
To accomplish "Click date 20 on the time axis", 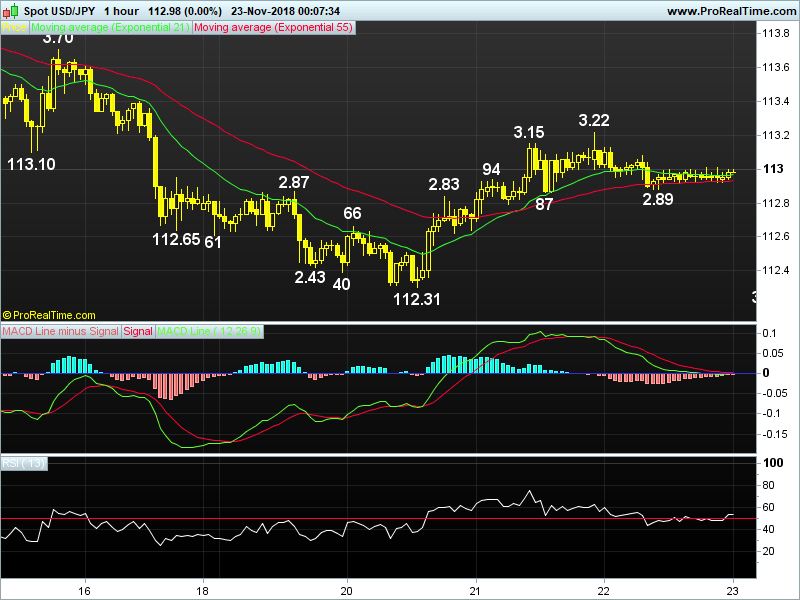I will tap(347, 589).
